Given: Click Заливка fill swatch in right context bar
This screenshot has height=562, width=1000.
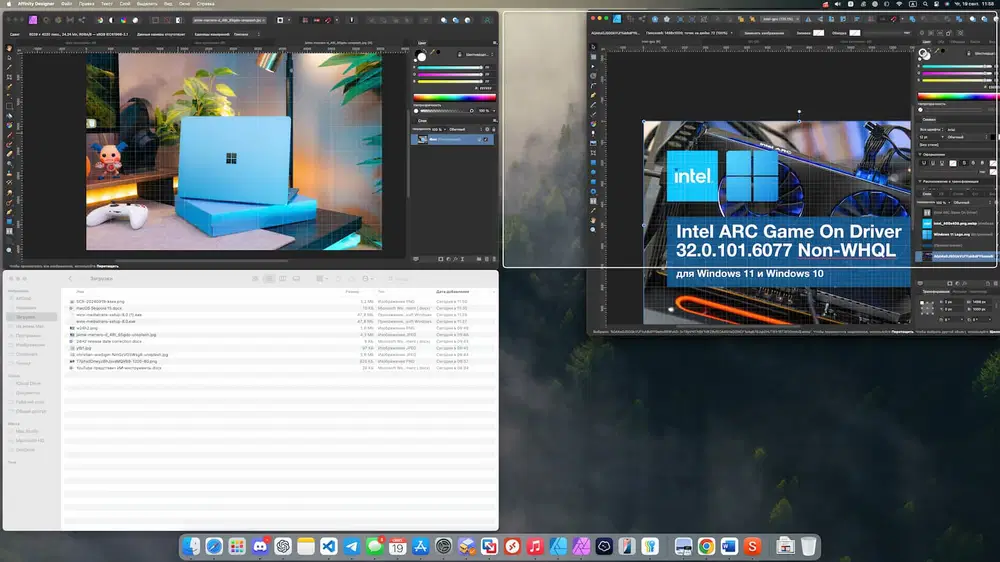Looking at the screenshot, I should coord(818,33).
